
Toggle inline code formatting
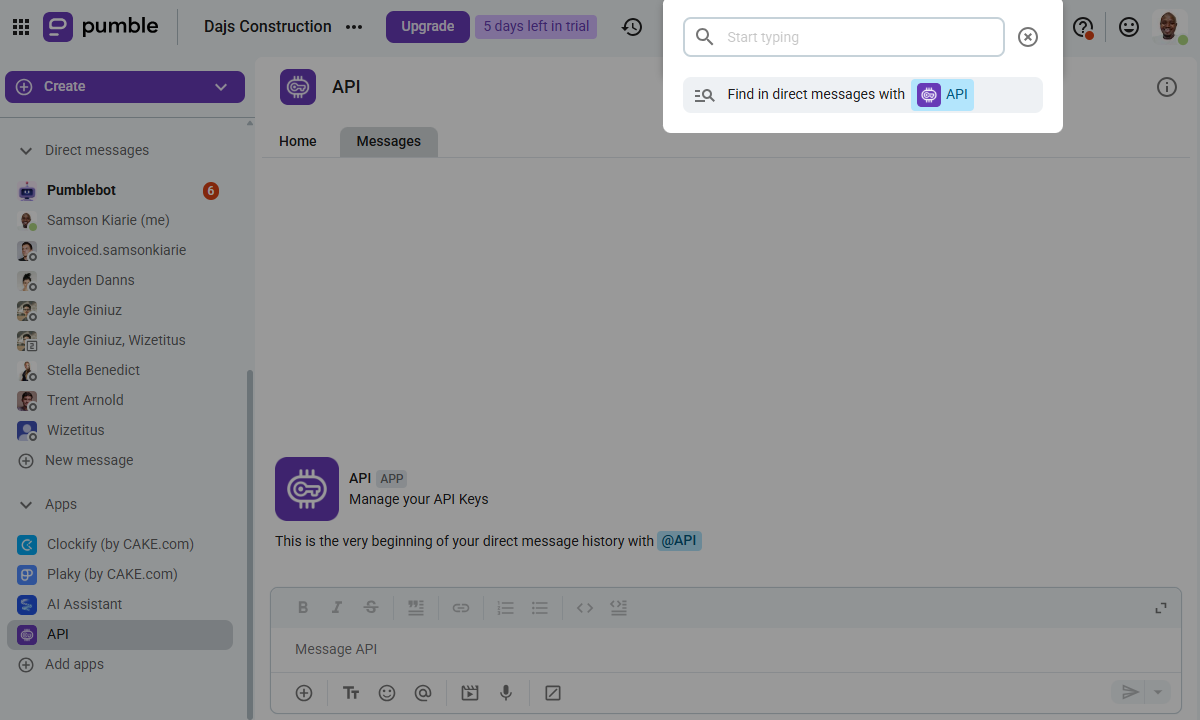click(585, 607)
